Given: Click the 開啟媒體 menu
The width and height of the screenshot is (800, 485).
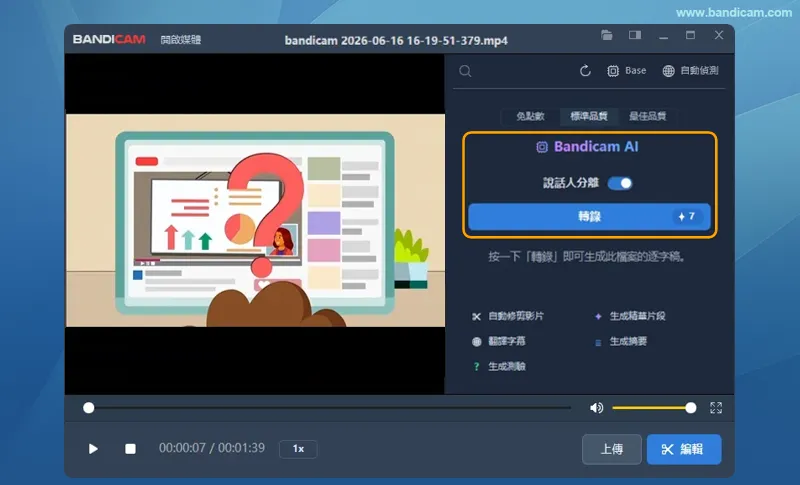Looking at the screenshot, I should pos(181,40).
